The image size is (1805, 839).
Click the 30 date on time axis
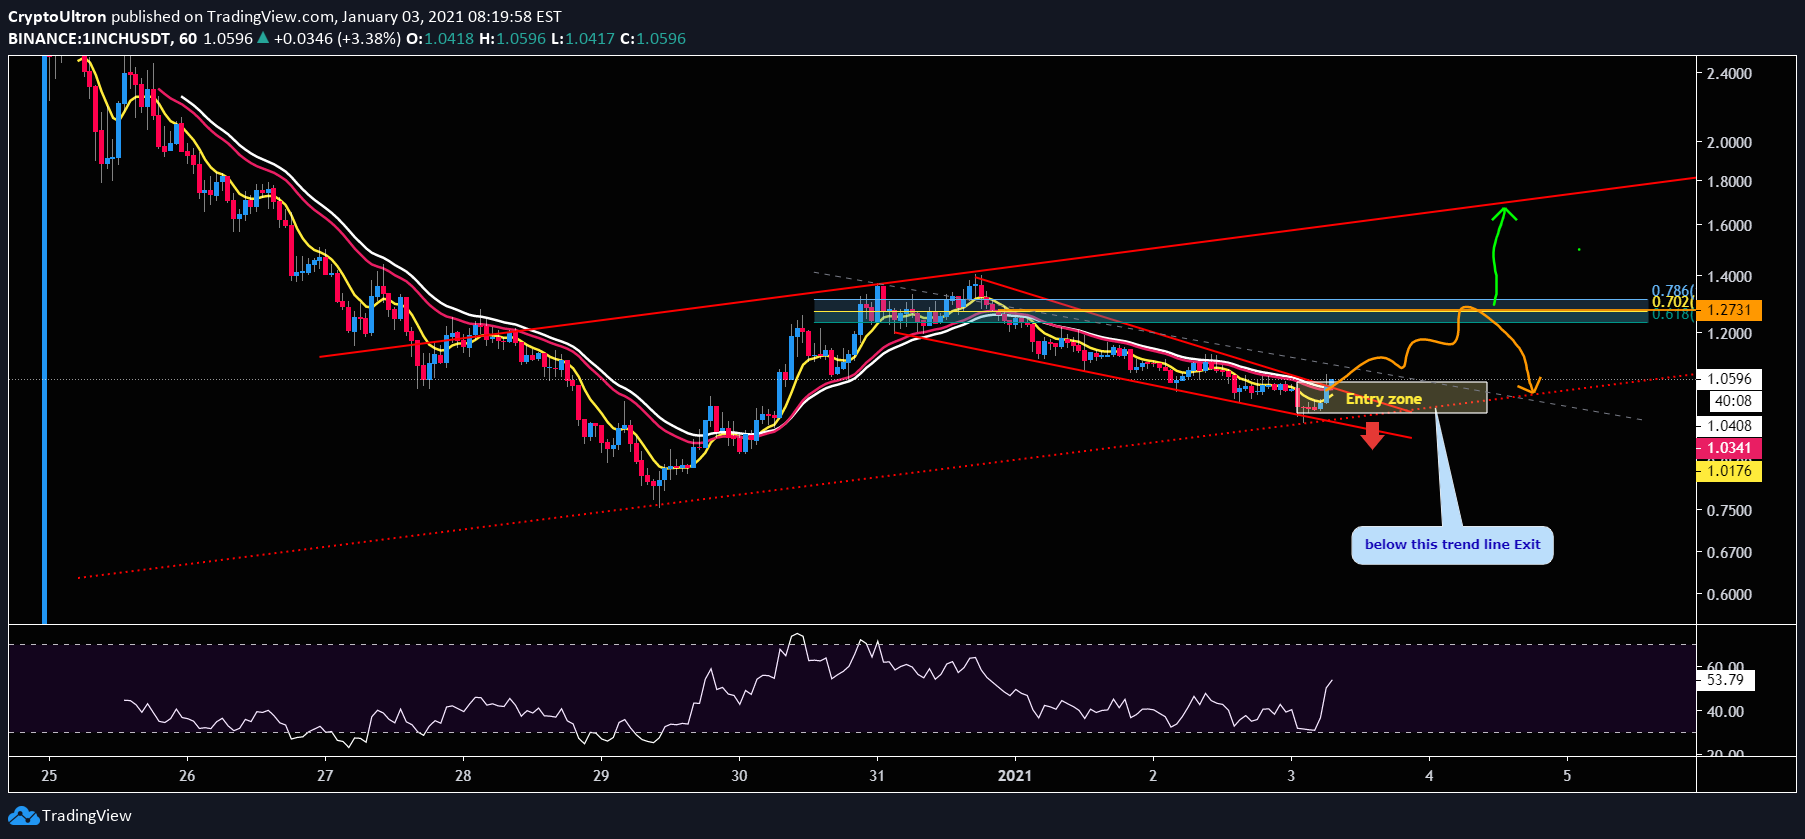click(739, 776)
